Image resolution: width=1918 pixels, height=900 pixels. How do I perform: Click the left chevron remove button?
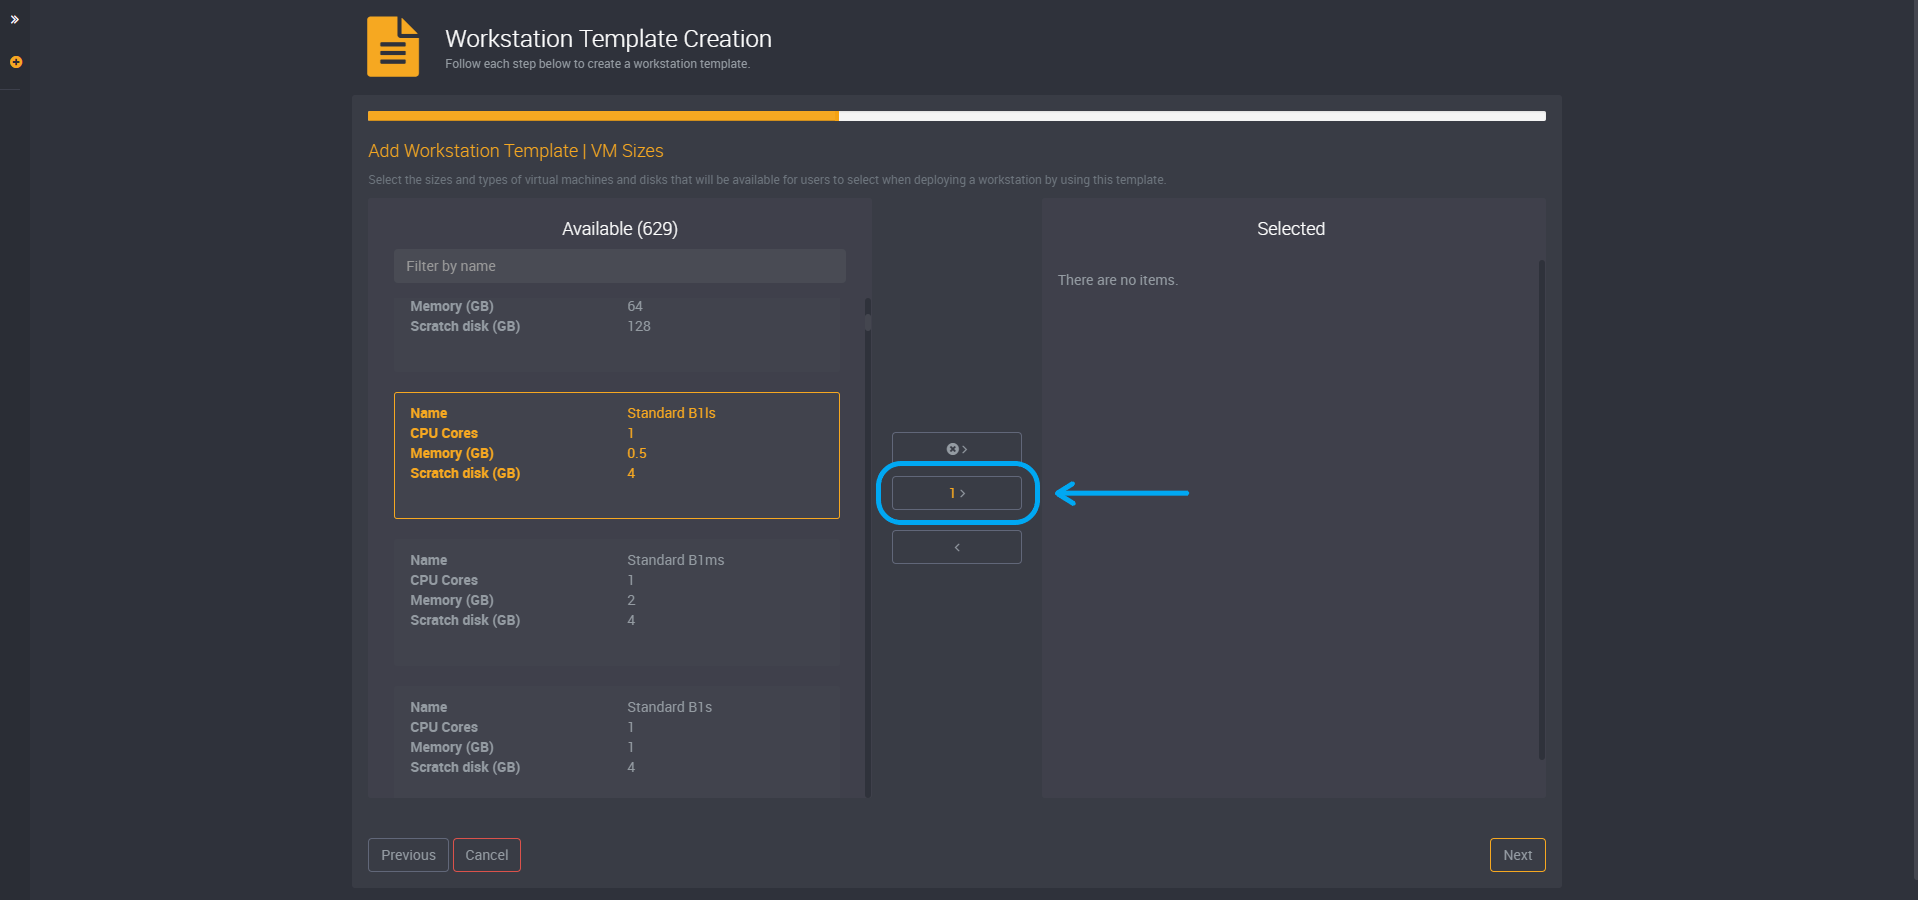pyautogui.click(x=957, y=547)
